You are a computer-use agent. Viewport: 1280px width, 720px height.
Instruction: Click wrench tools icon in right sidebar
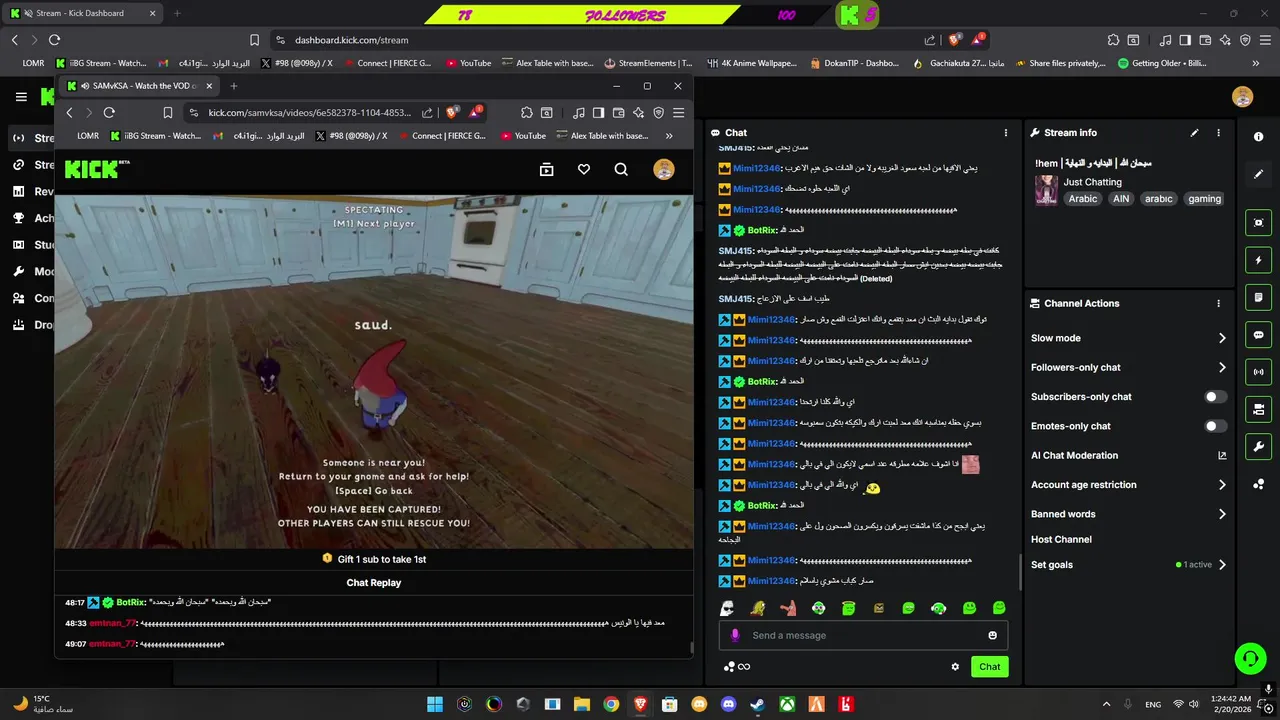click(x=1258, y=447)
